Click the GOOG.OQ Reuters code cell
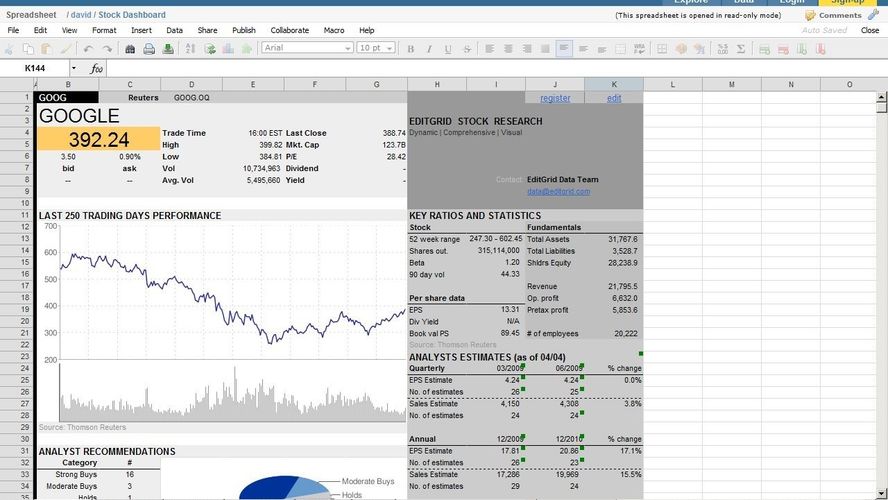The width and height of the screenshot is (888, 500). 191,97
